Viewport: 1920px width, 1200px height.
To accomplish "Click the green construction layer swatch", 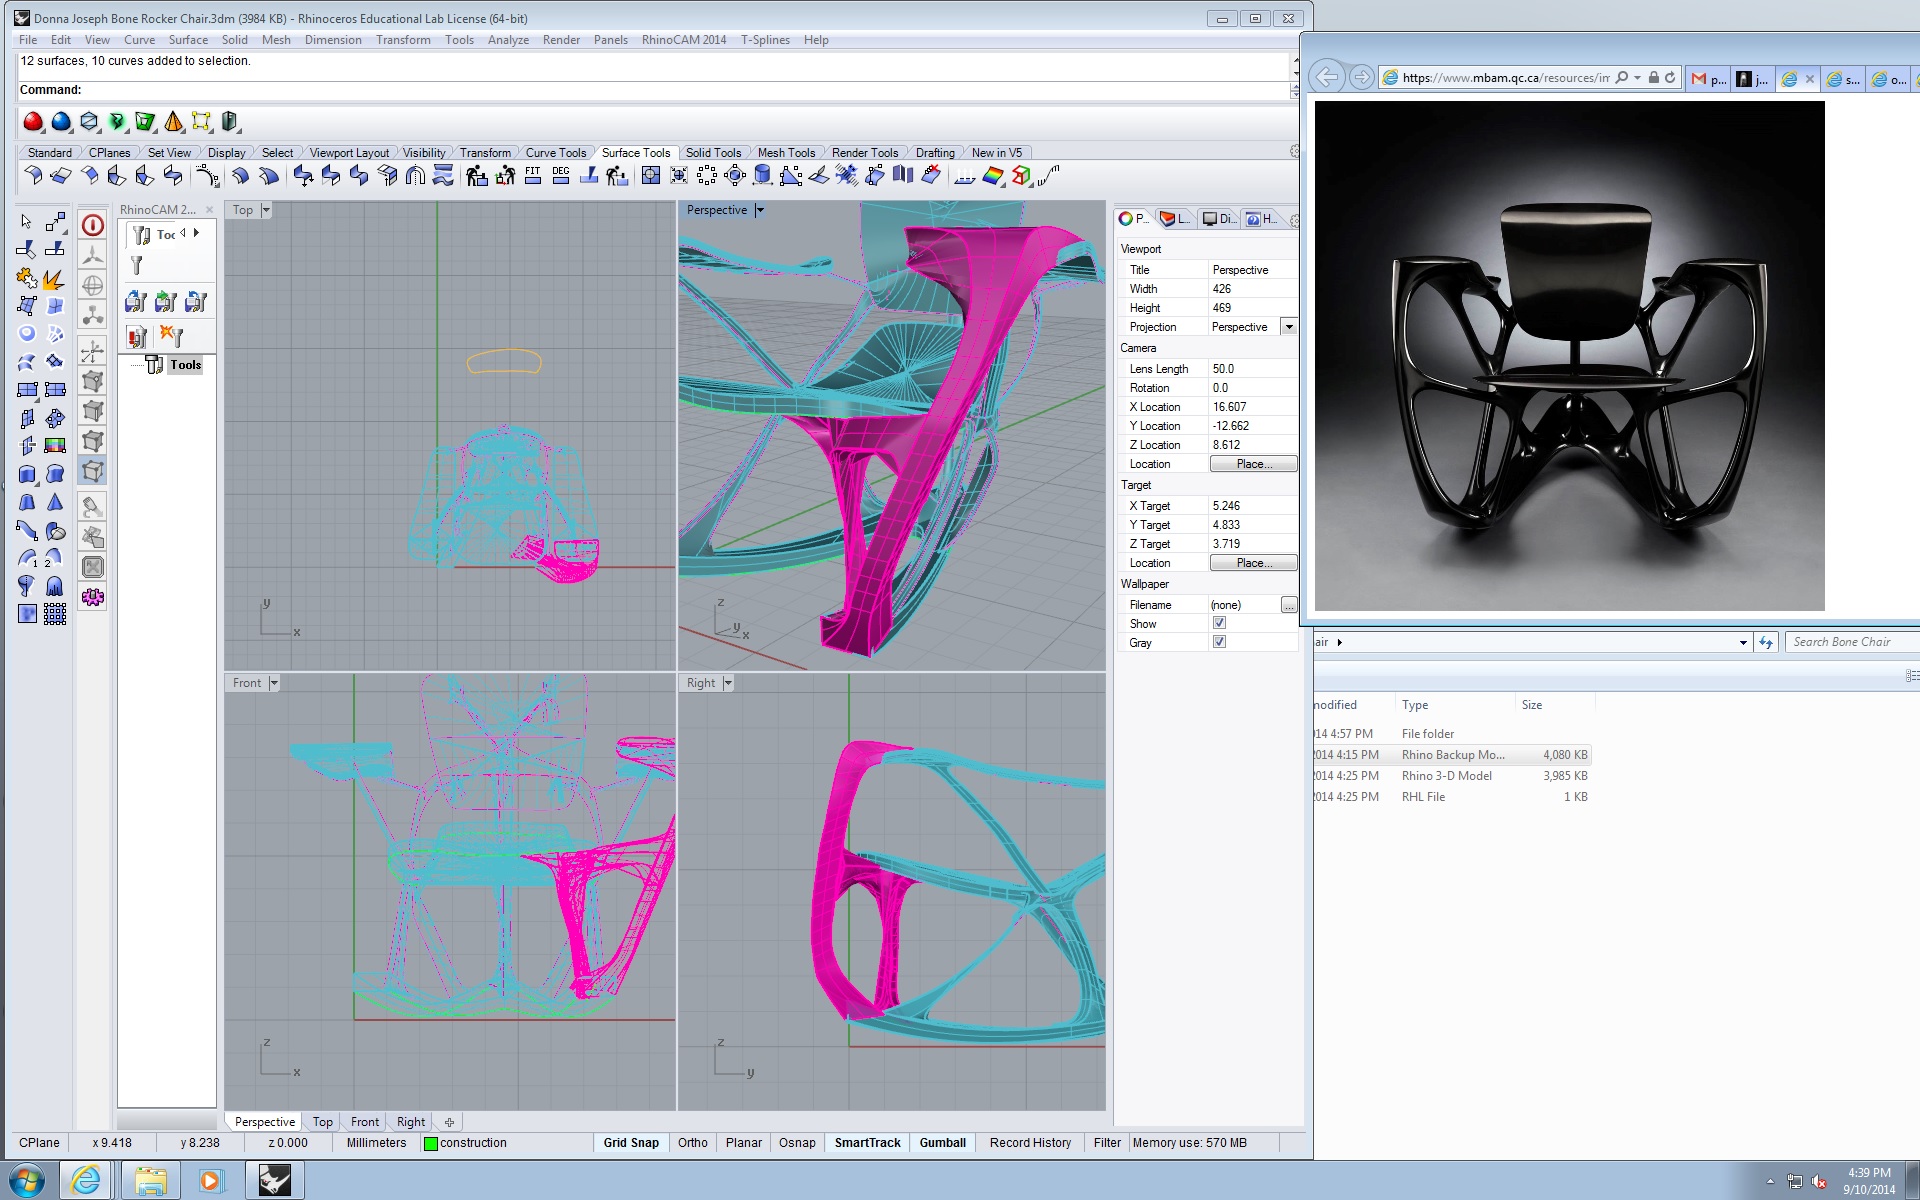I will [x=431, y=1144].
